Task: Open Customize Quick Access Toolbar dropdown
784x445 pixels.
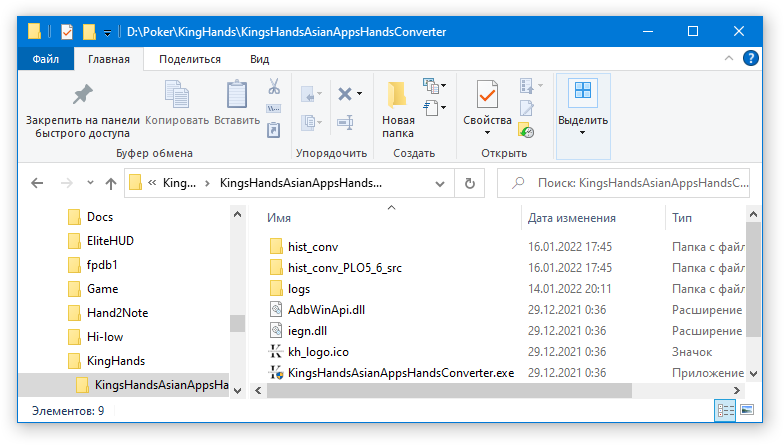Action: tap(107, 33)
